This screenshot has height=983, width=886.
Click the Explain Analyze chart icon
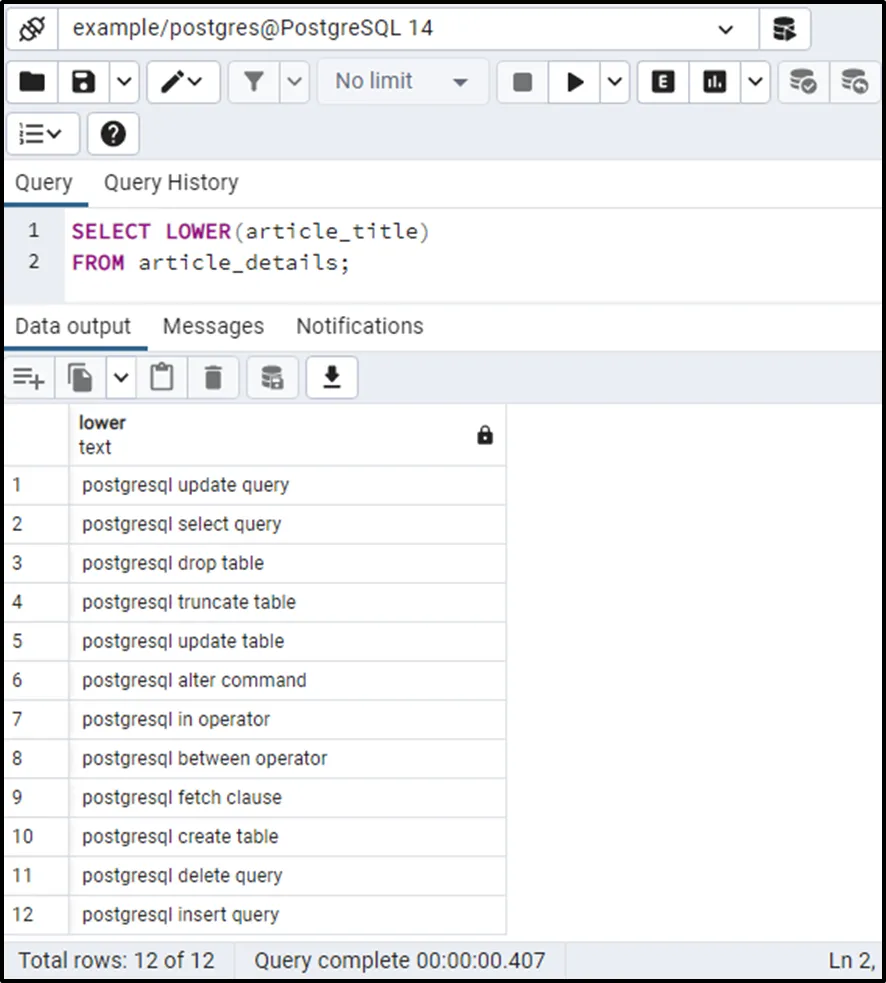click(x=715, y=82)
